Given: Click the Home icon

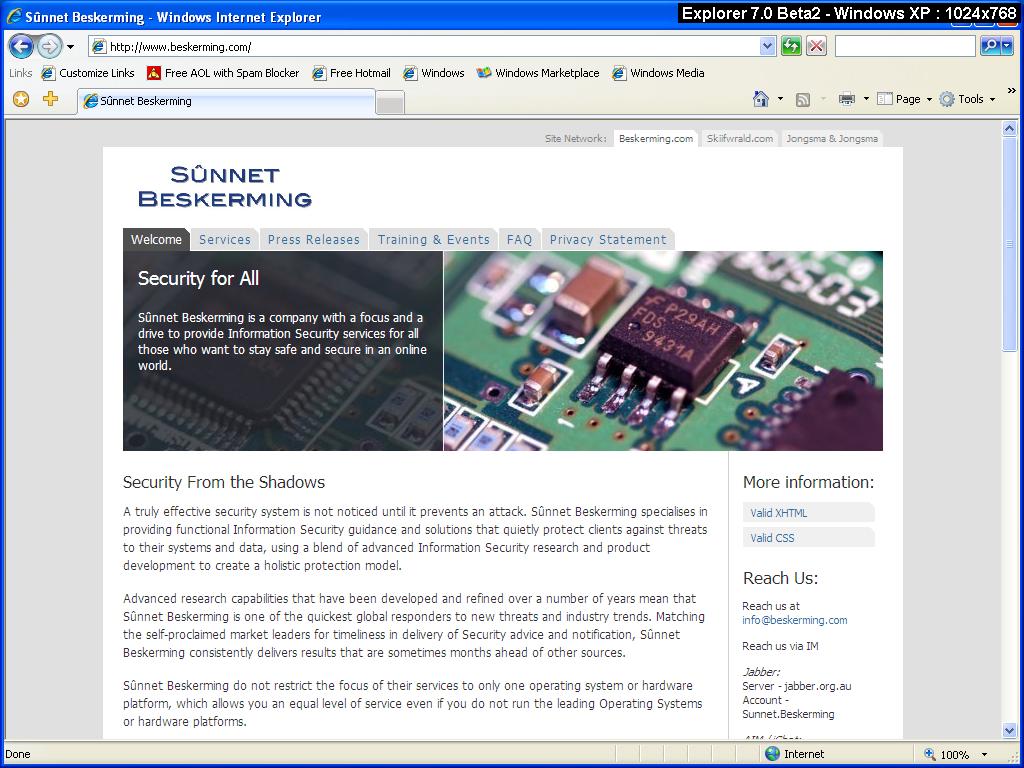Looking at the screenshot, I should 761,99.
